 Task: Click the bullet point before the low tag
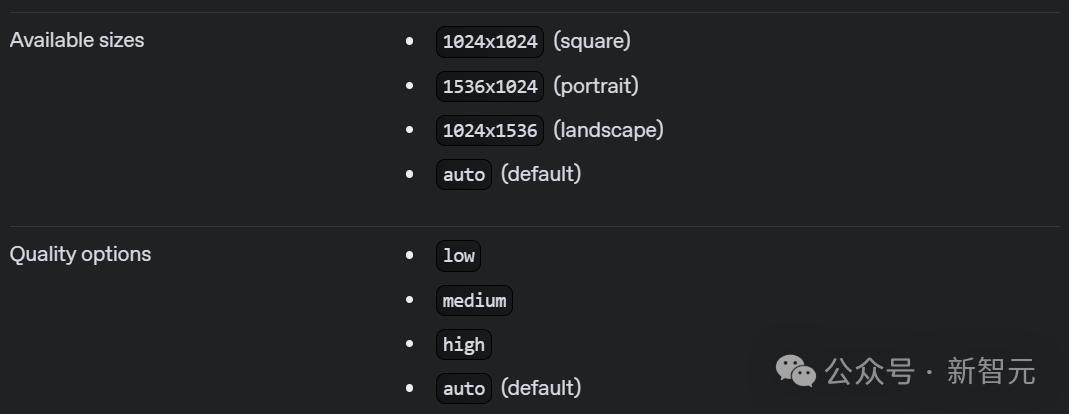(x=409, y=256)
